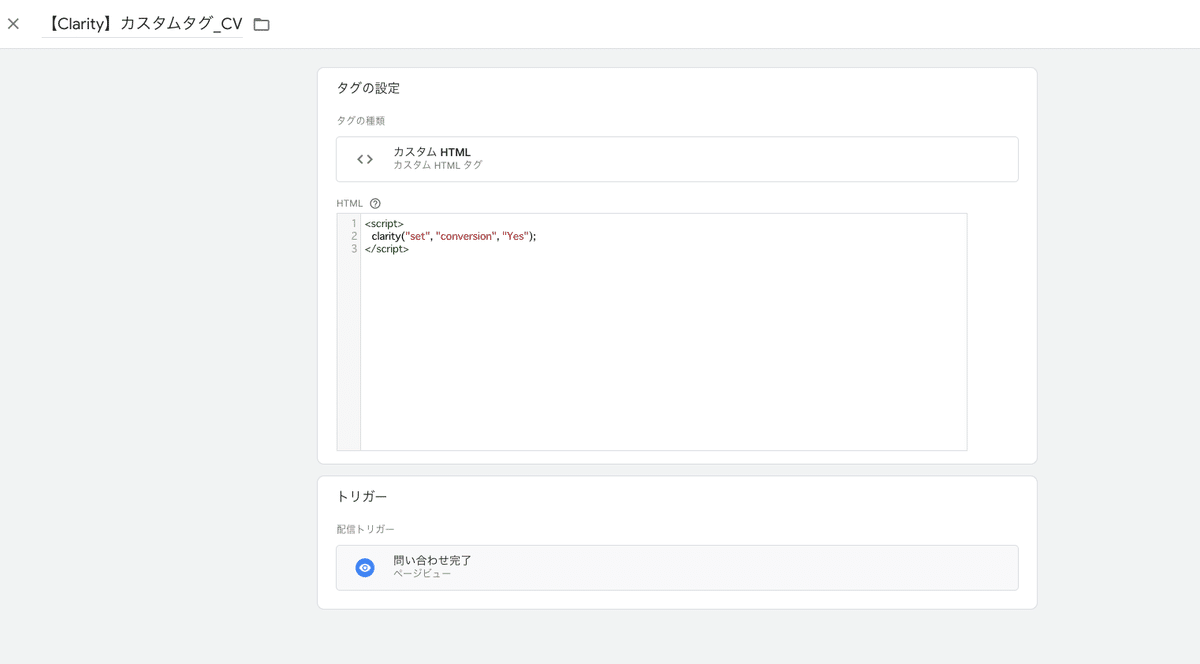
Task: Click line number 2 in the gutter
Action: [354, 236]
